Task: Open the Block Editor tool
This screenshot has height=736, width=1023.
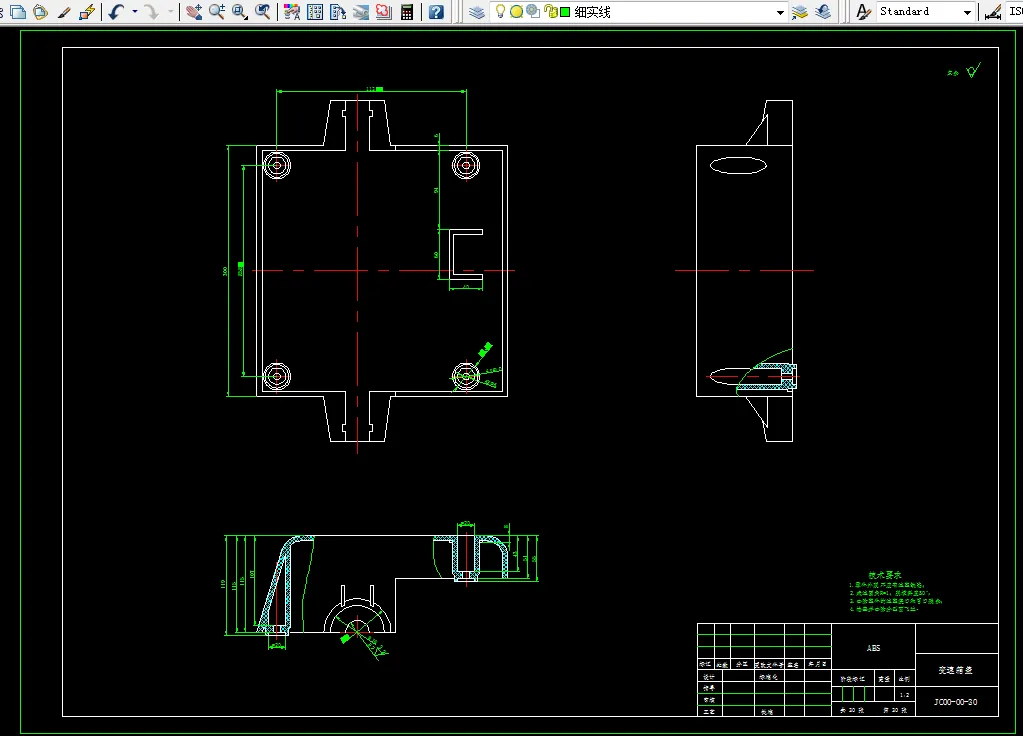Action: [87, 12]
